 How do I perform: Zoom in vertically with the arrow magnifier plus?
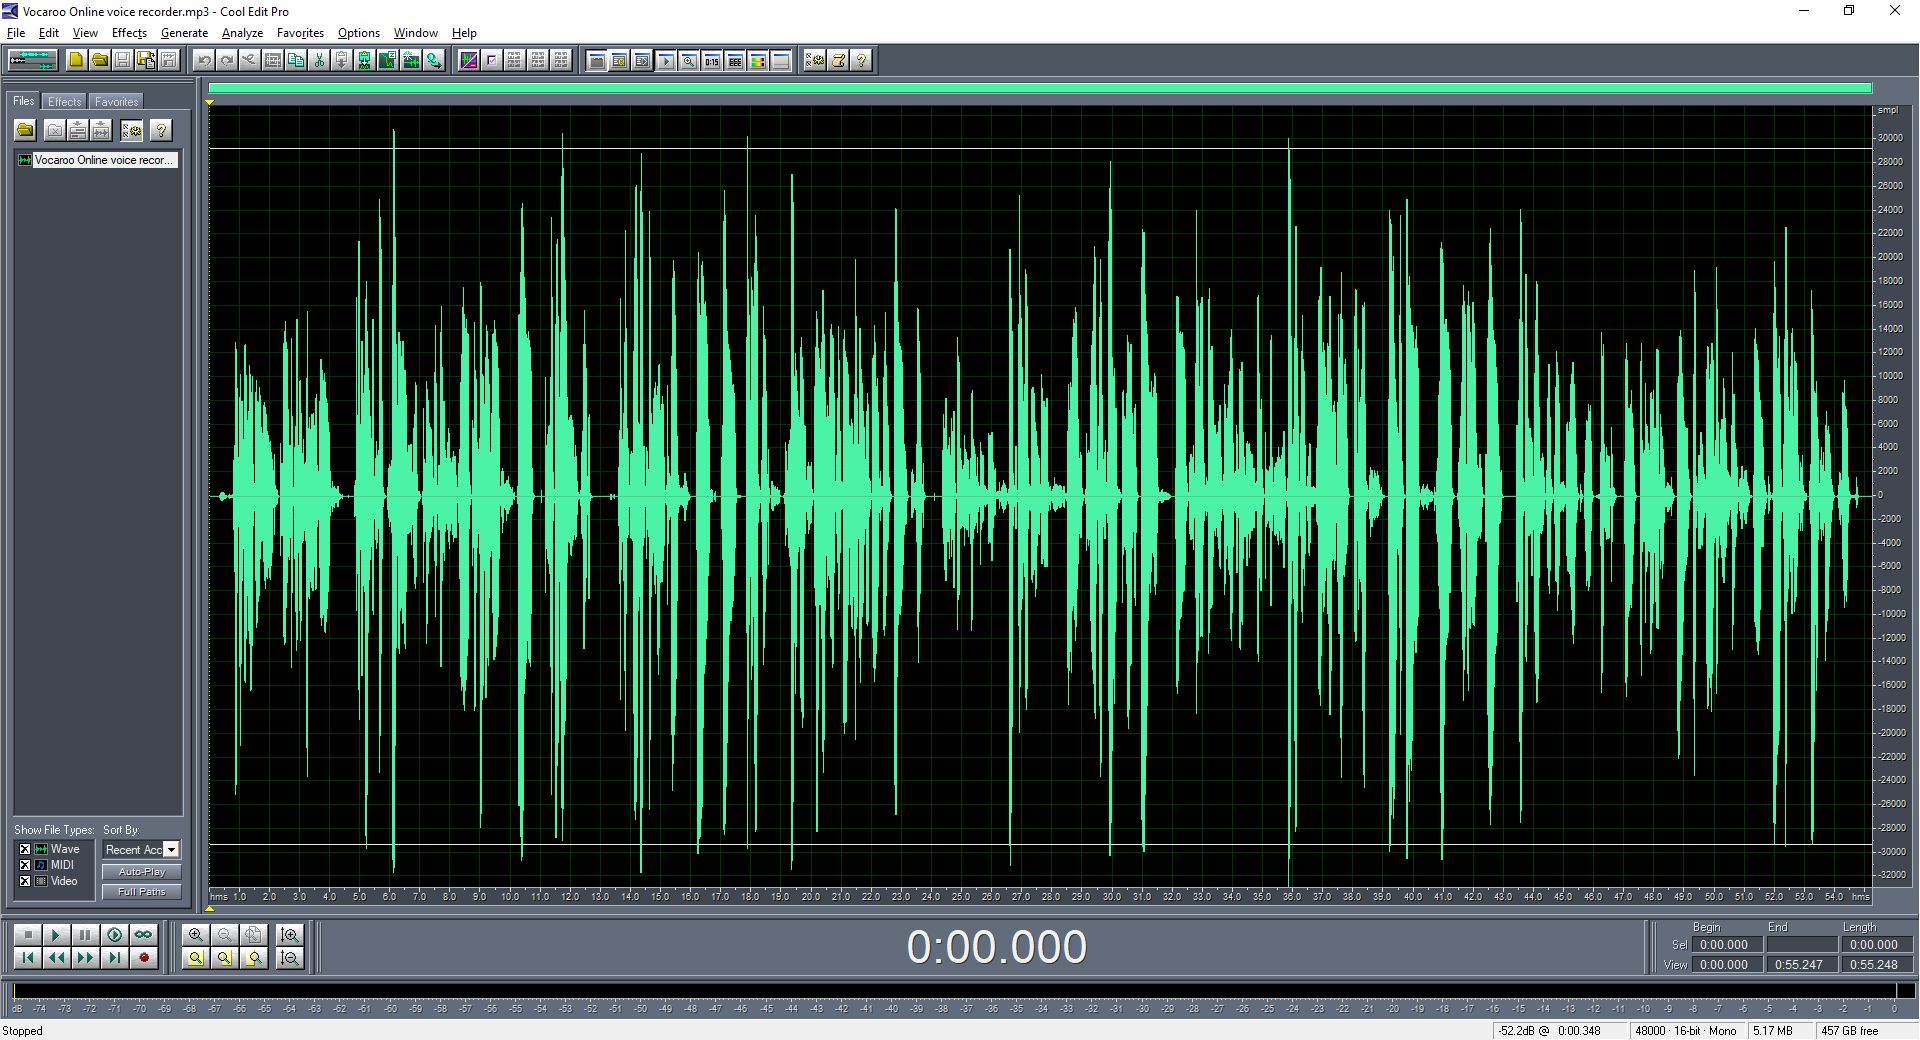point(290,935)
